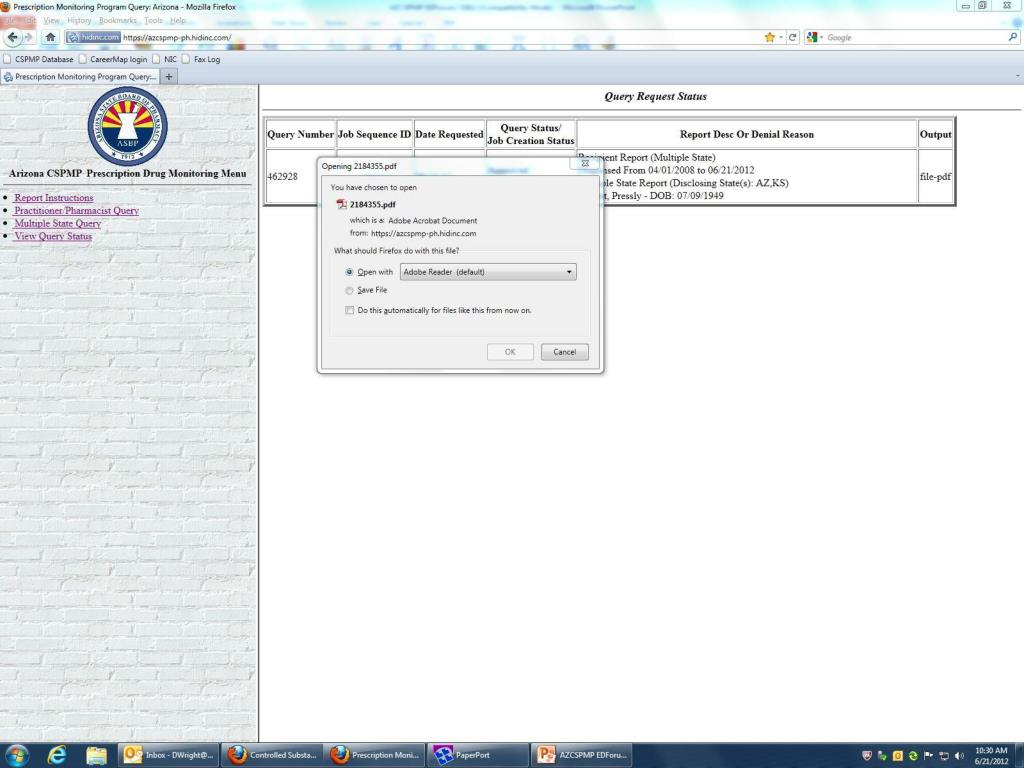
Task: Click the volume speaker tray icon
Action: pyautogui.click(x=959, y=756)
